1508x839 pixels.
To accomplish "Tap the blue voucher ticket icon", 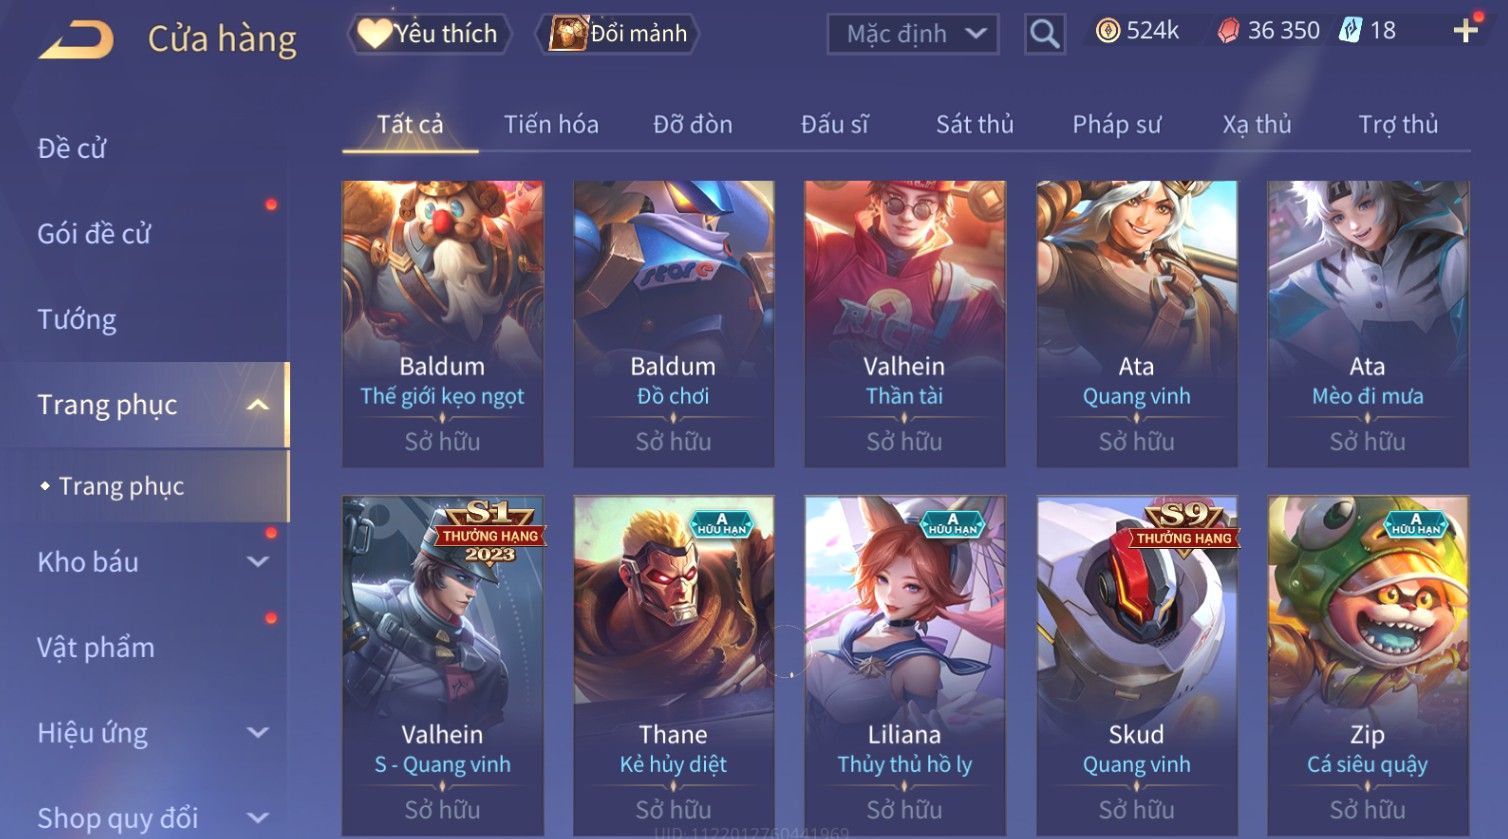I will [x=1351, y=30].
